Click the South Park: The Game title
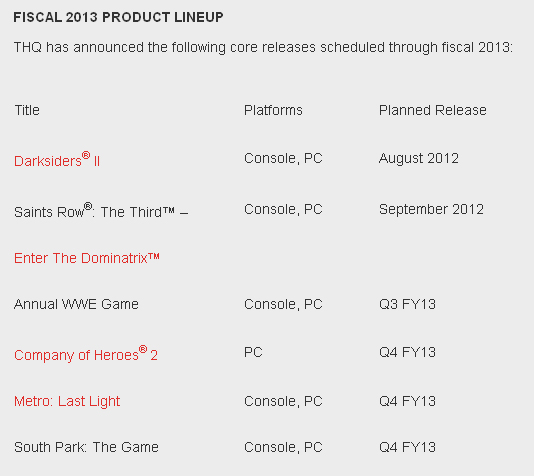The width and height of the screenshot is (534, 476). click(86, 447)
